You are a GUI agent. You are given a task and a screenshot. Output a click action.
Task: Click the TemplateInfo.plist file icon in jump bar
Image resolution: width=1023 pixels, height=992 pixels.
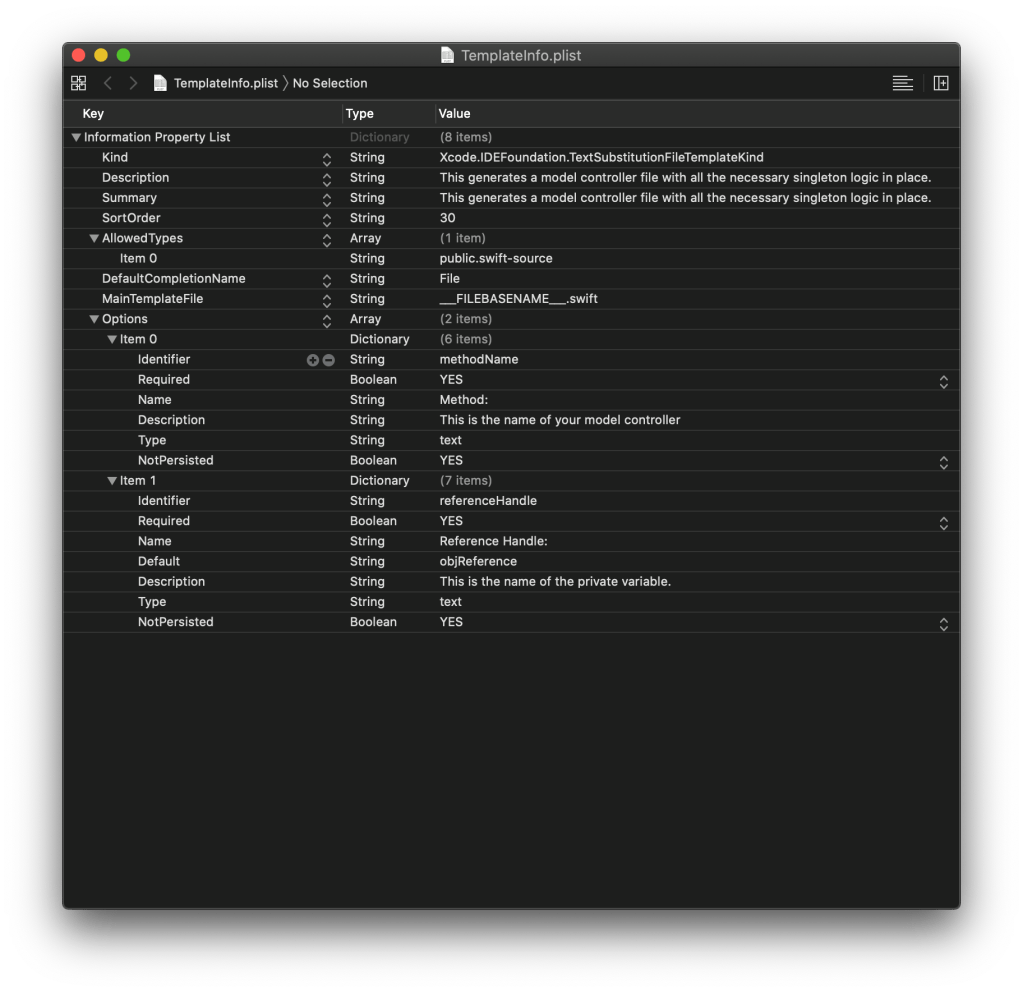coord(160,83)
